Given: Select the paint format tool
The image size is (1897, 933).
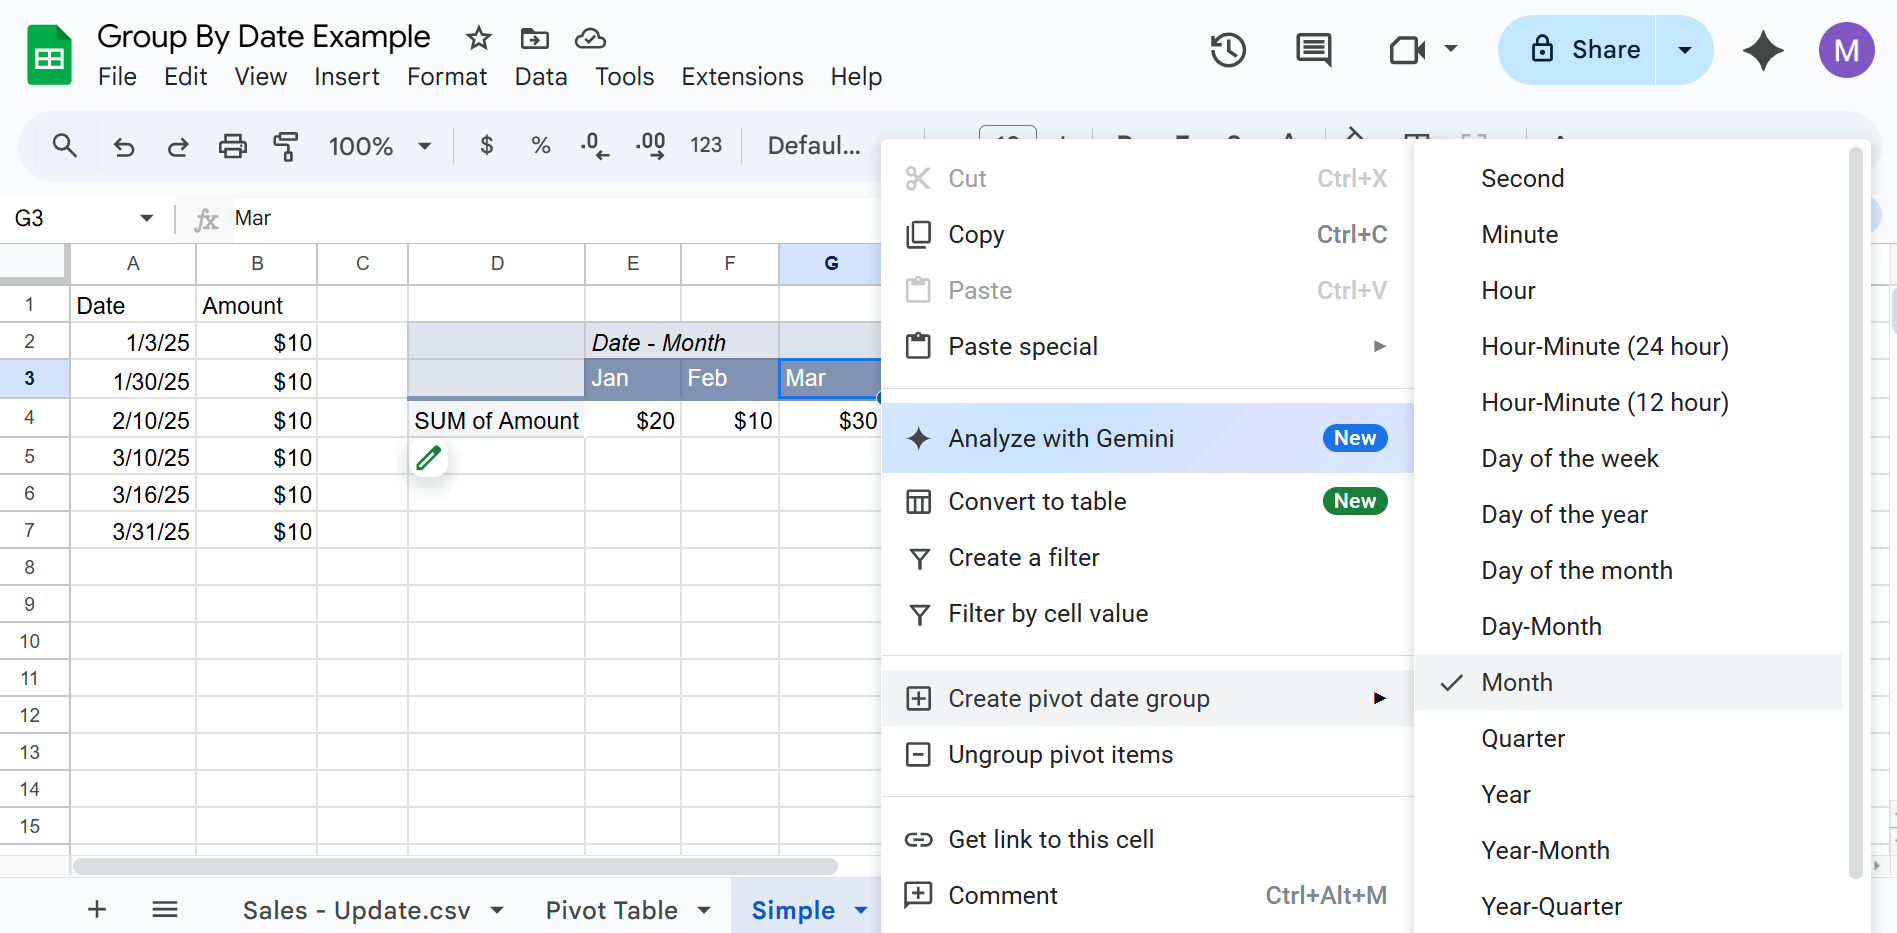Looking at the screenshot, I should coord(286,147).
